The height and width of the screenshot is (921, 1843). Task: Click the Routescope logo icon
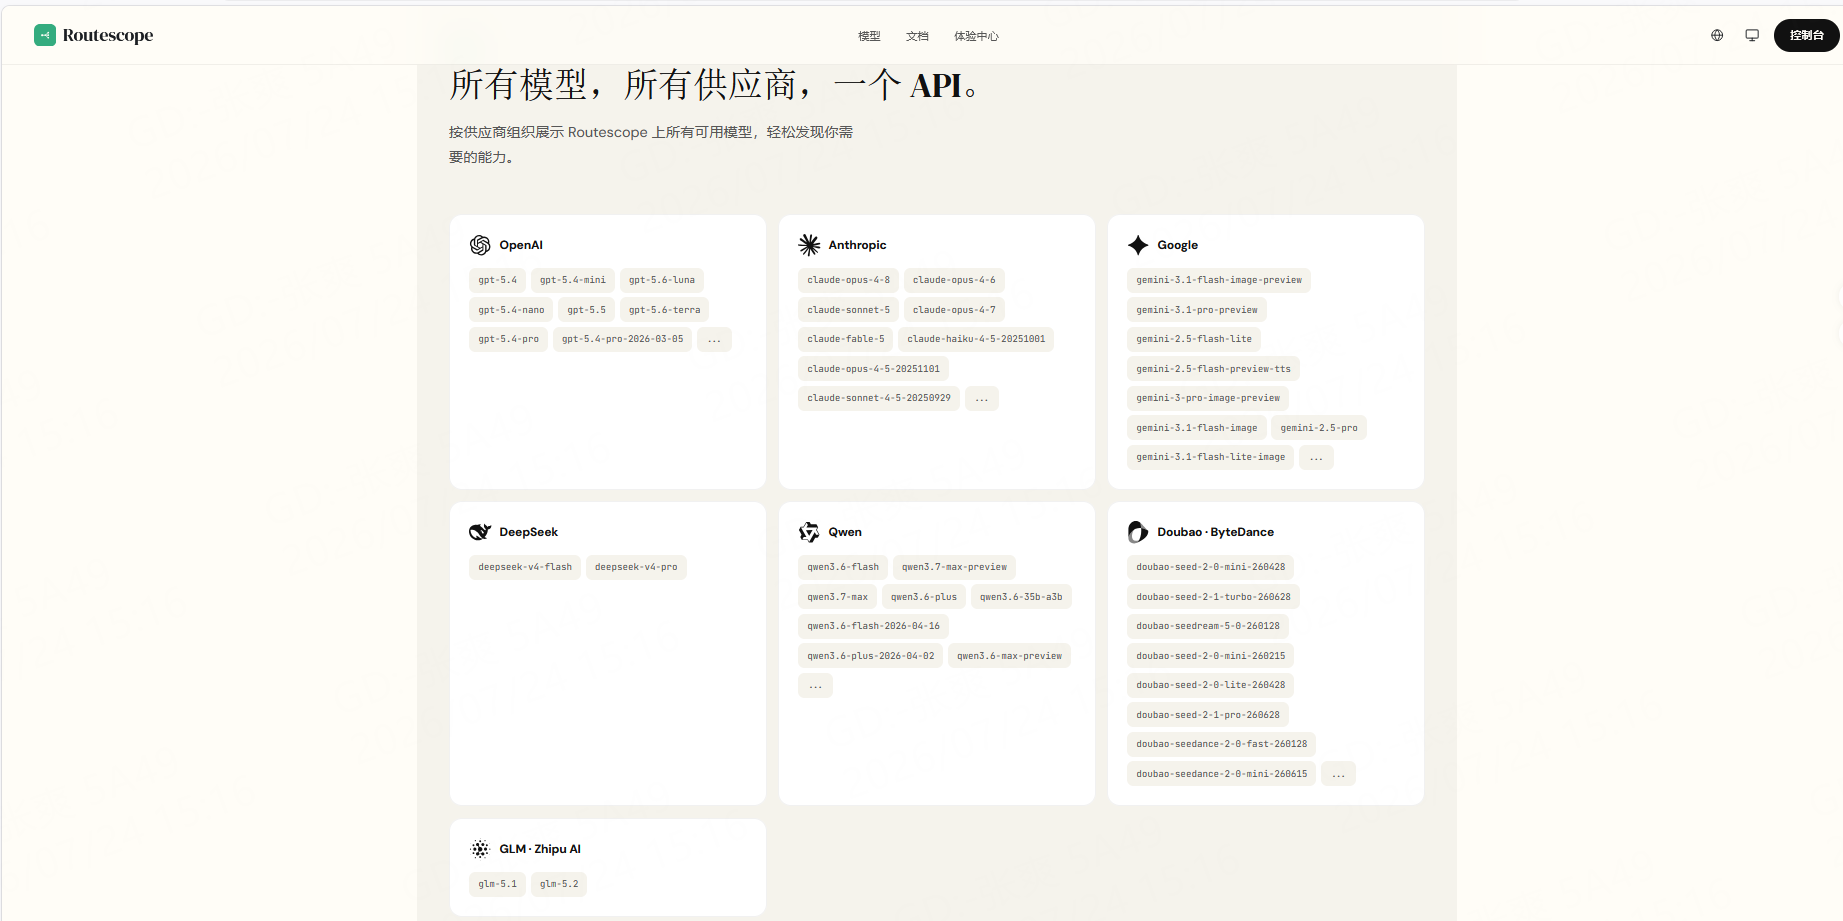pyautogui.click(x=45, y=35)
